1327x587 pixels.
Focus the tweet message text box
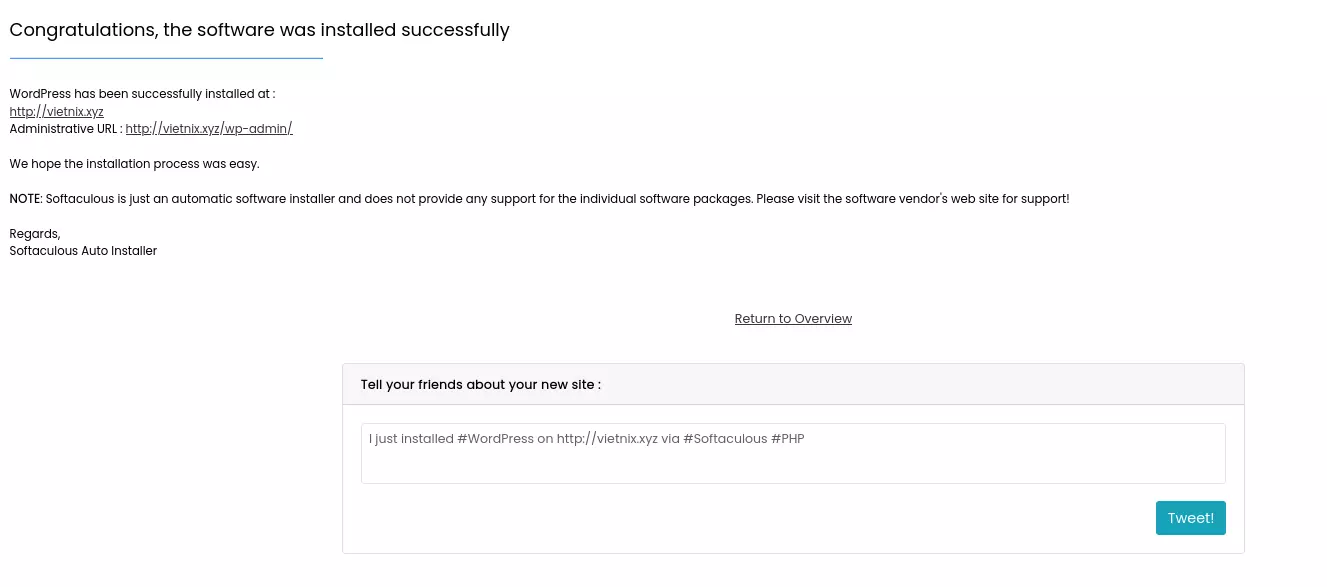[793, 453]
